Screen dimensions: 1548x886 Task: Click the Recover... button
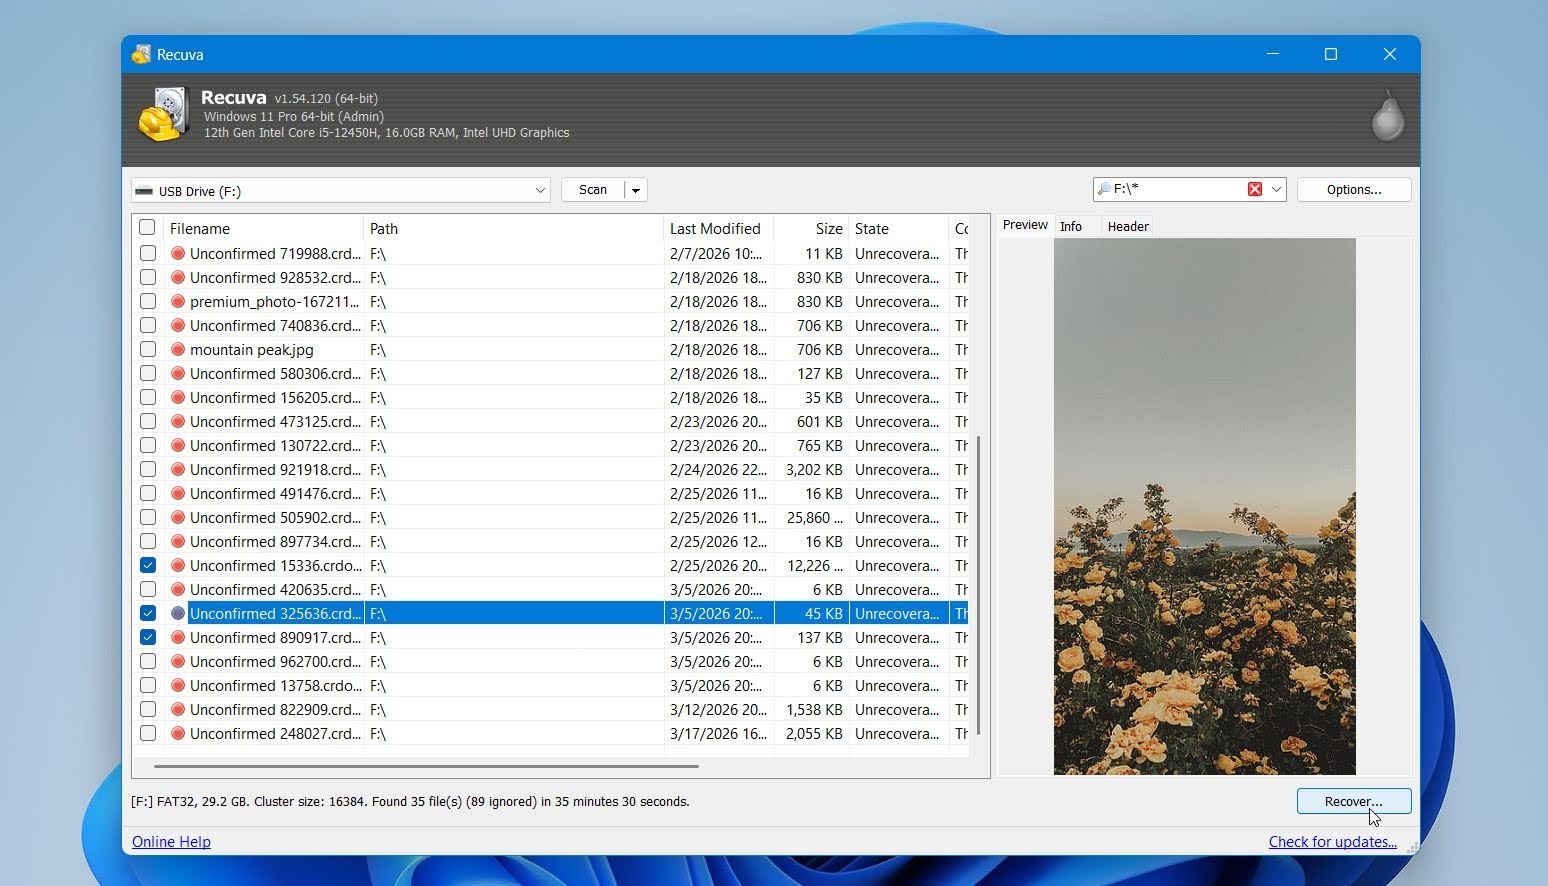tap(1354, 801)
